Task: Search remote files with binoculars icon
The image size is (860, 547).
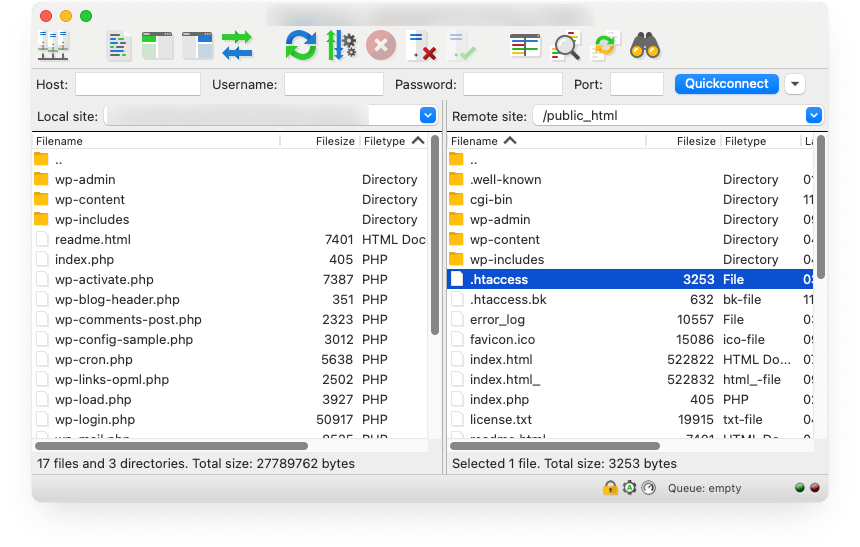Action: 645,45
